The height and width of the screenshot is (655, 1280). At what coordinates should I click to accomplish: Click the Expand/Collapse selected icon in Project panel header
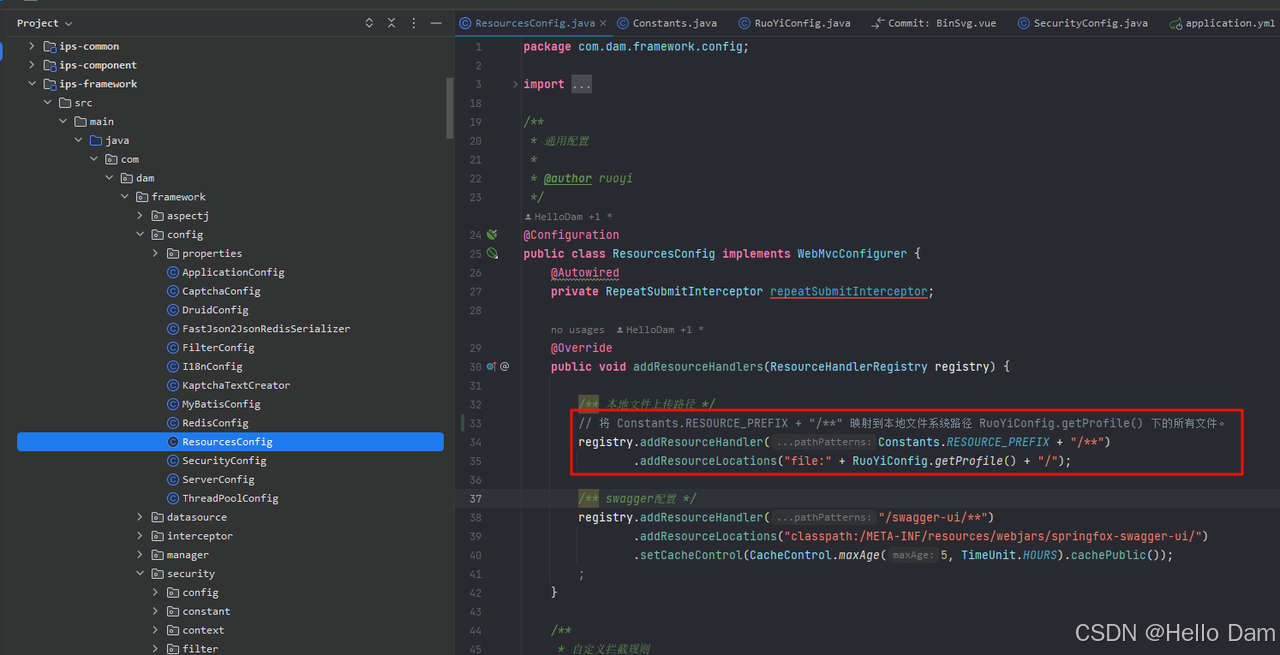click(369, 23)
